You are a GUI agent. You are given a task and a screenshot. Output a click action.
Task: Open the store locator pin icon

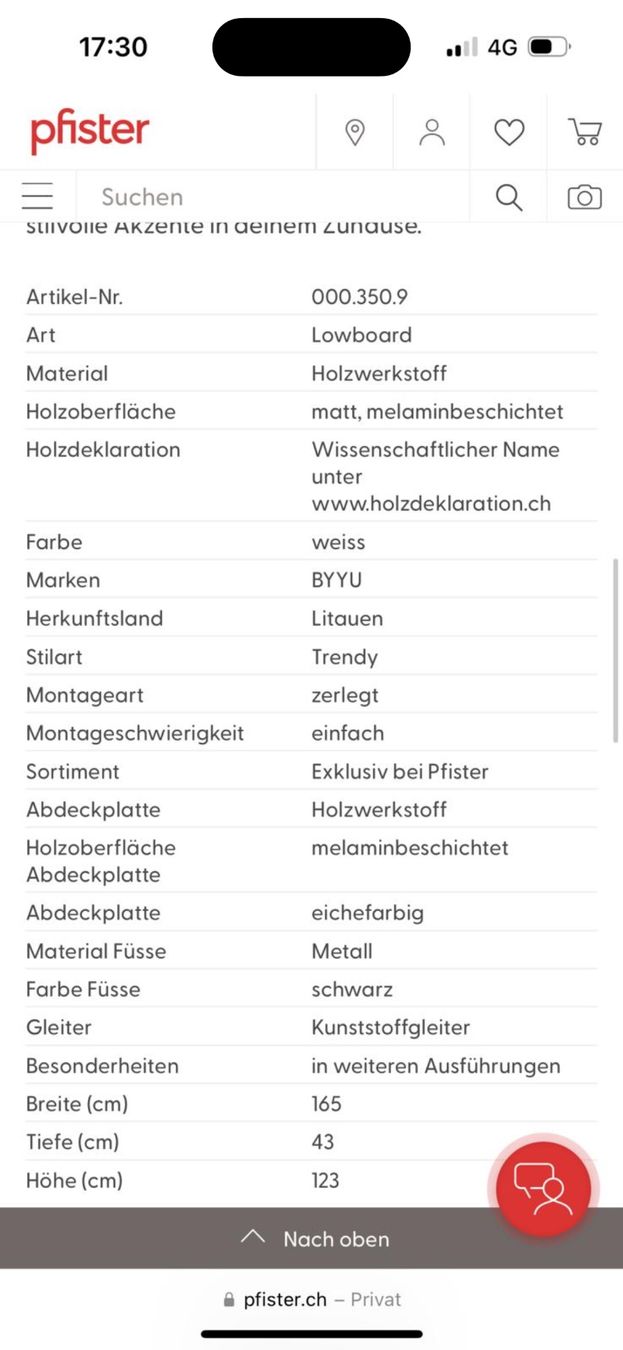[355, 132]
